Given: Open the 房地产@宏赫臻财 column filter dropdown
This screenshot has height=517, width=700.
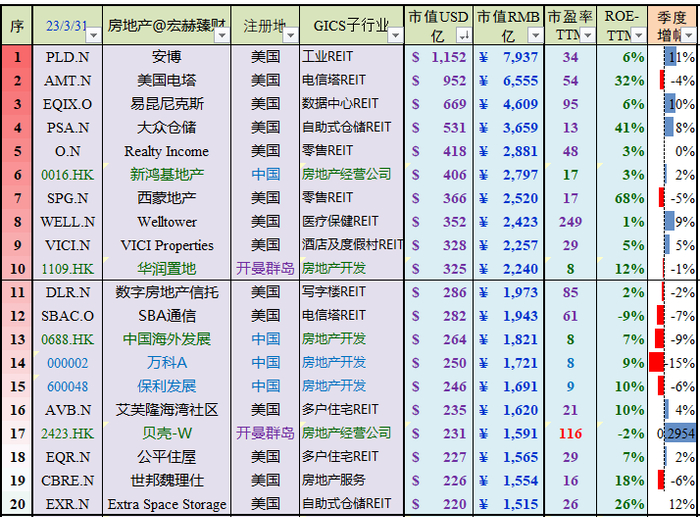Looking at the screenshot, I should [x=222, y=34].
